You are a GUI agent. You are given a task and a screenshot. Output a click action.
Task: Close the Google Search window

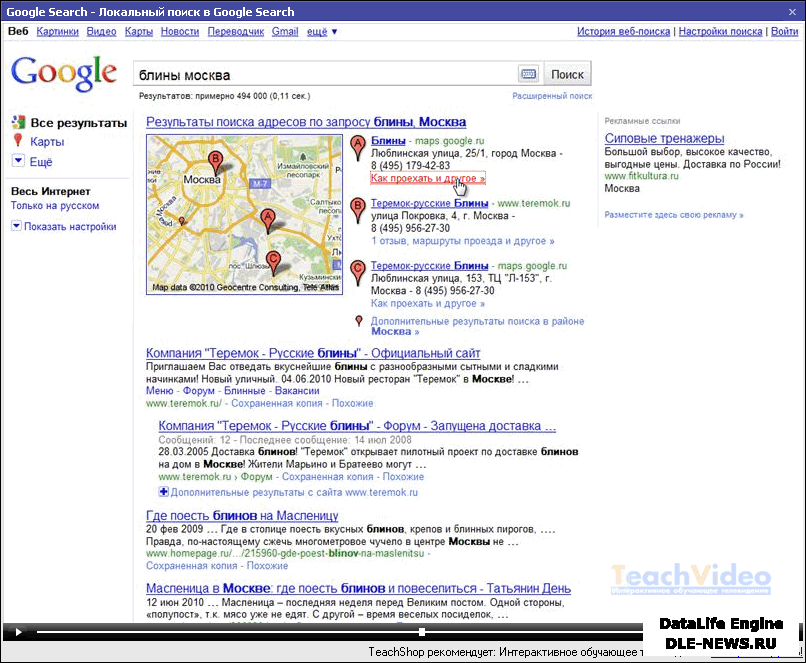tap(792, 11)
